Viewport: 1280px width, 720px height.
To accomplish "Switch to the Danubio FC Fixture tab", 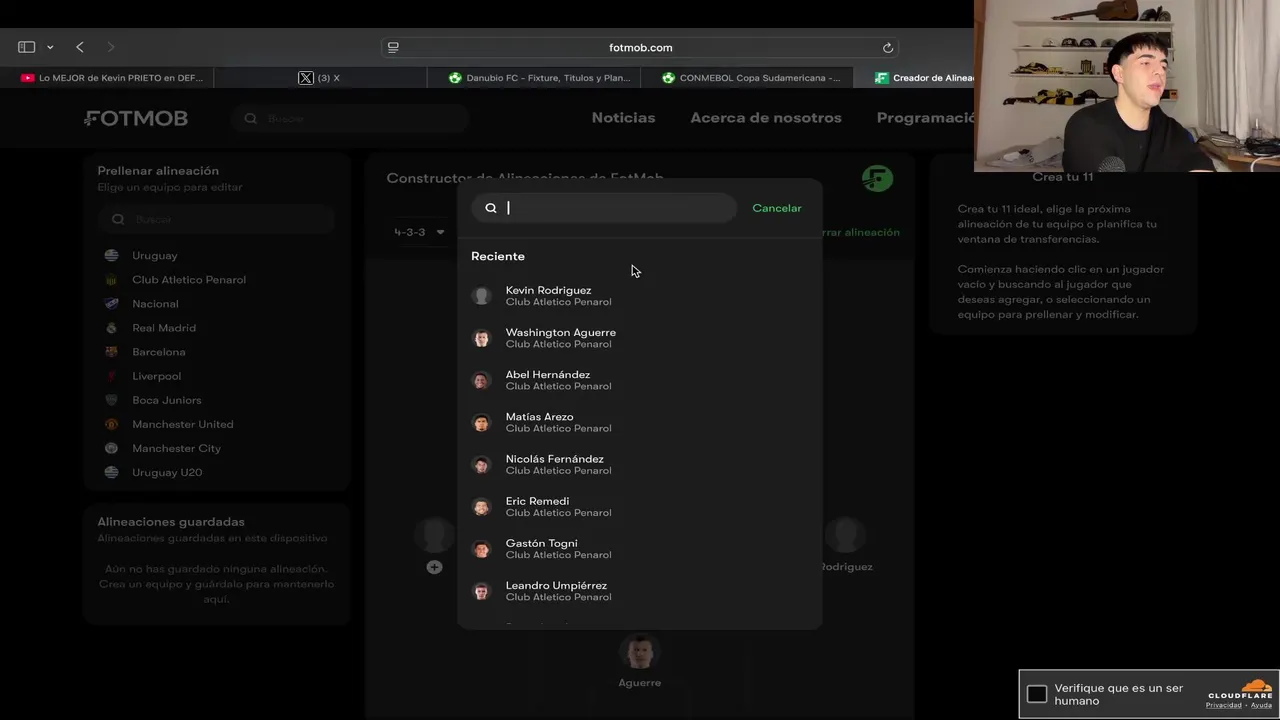I will (540, 78).
